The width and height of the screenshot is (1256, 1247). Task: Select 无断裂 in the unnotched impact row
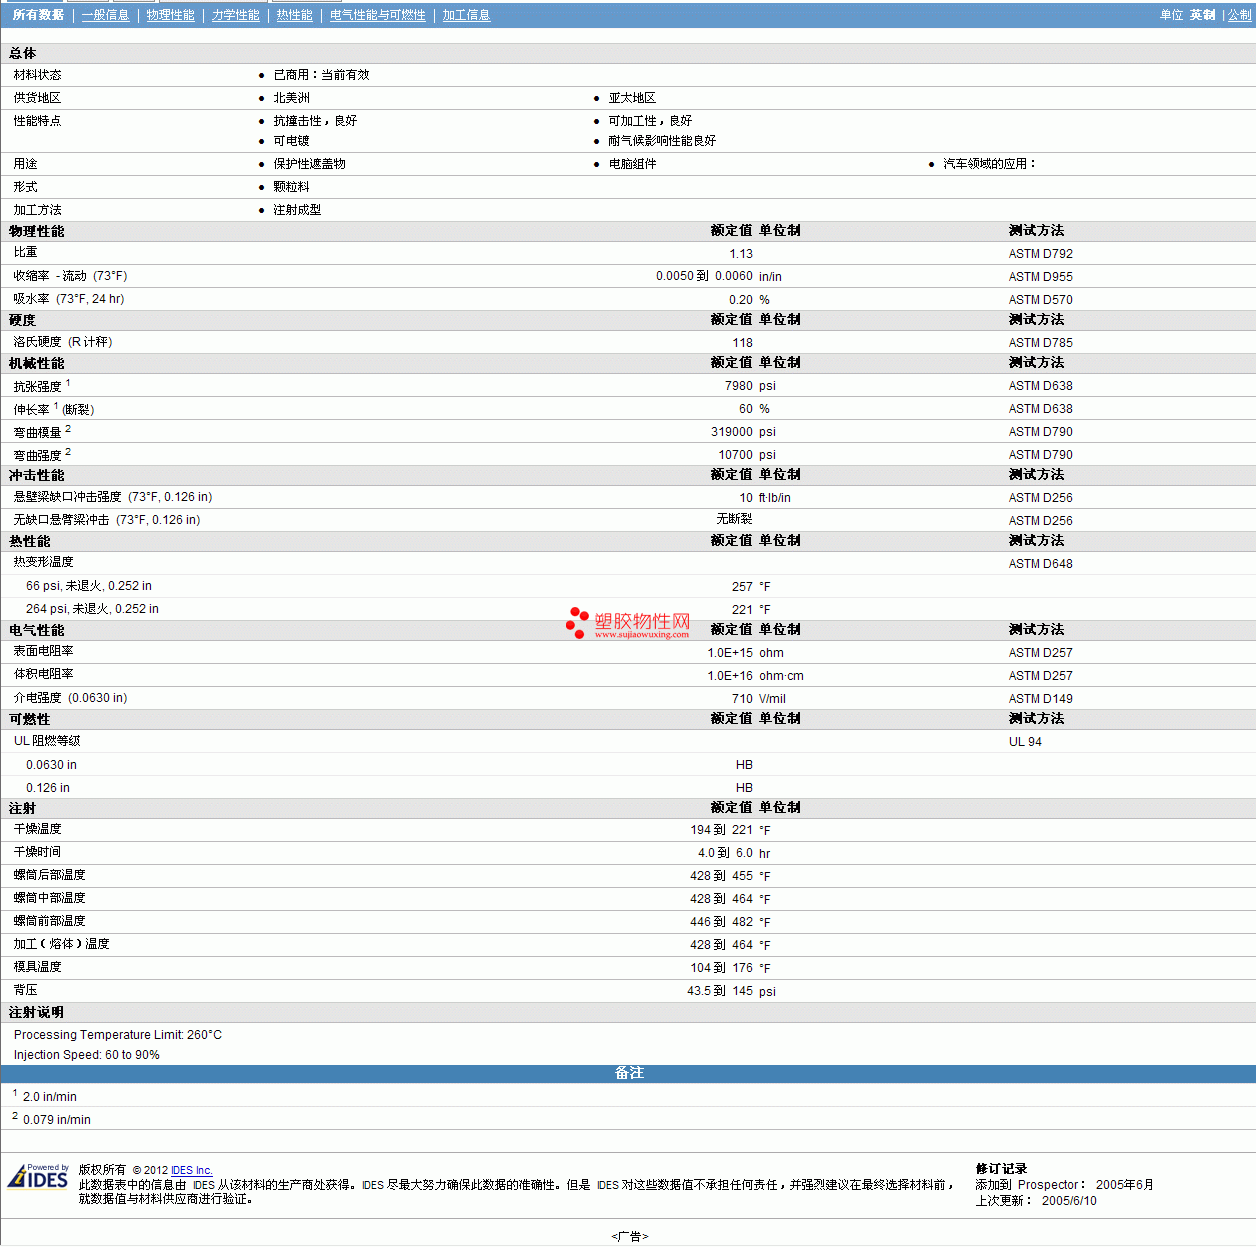coord(734,519)
